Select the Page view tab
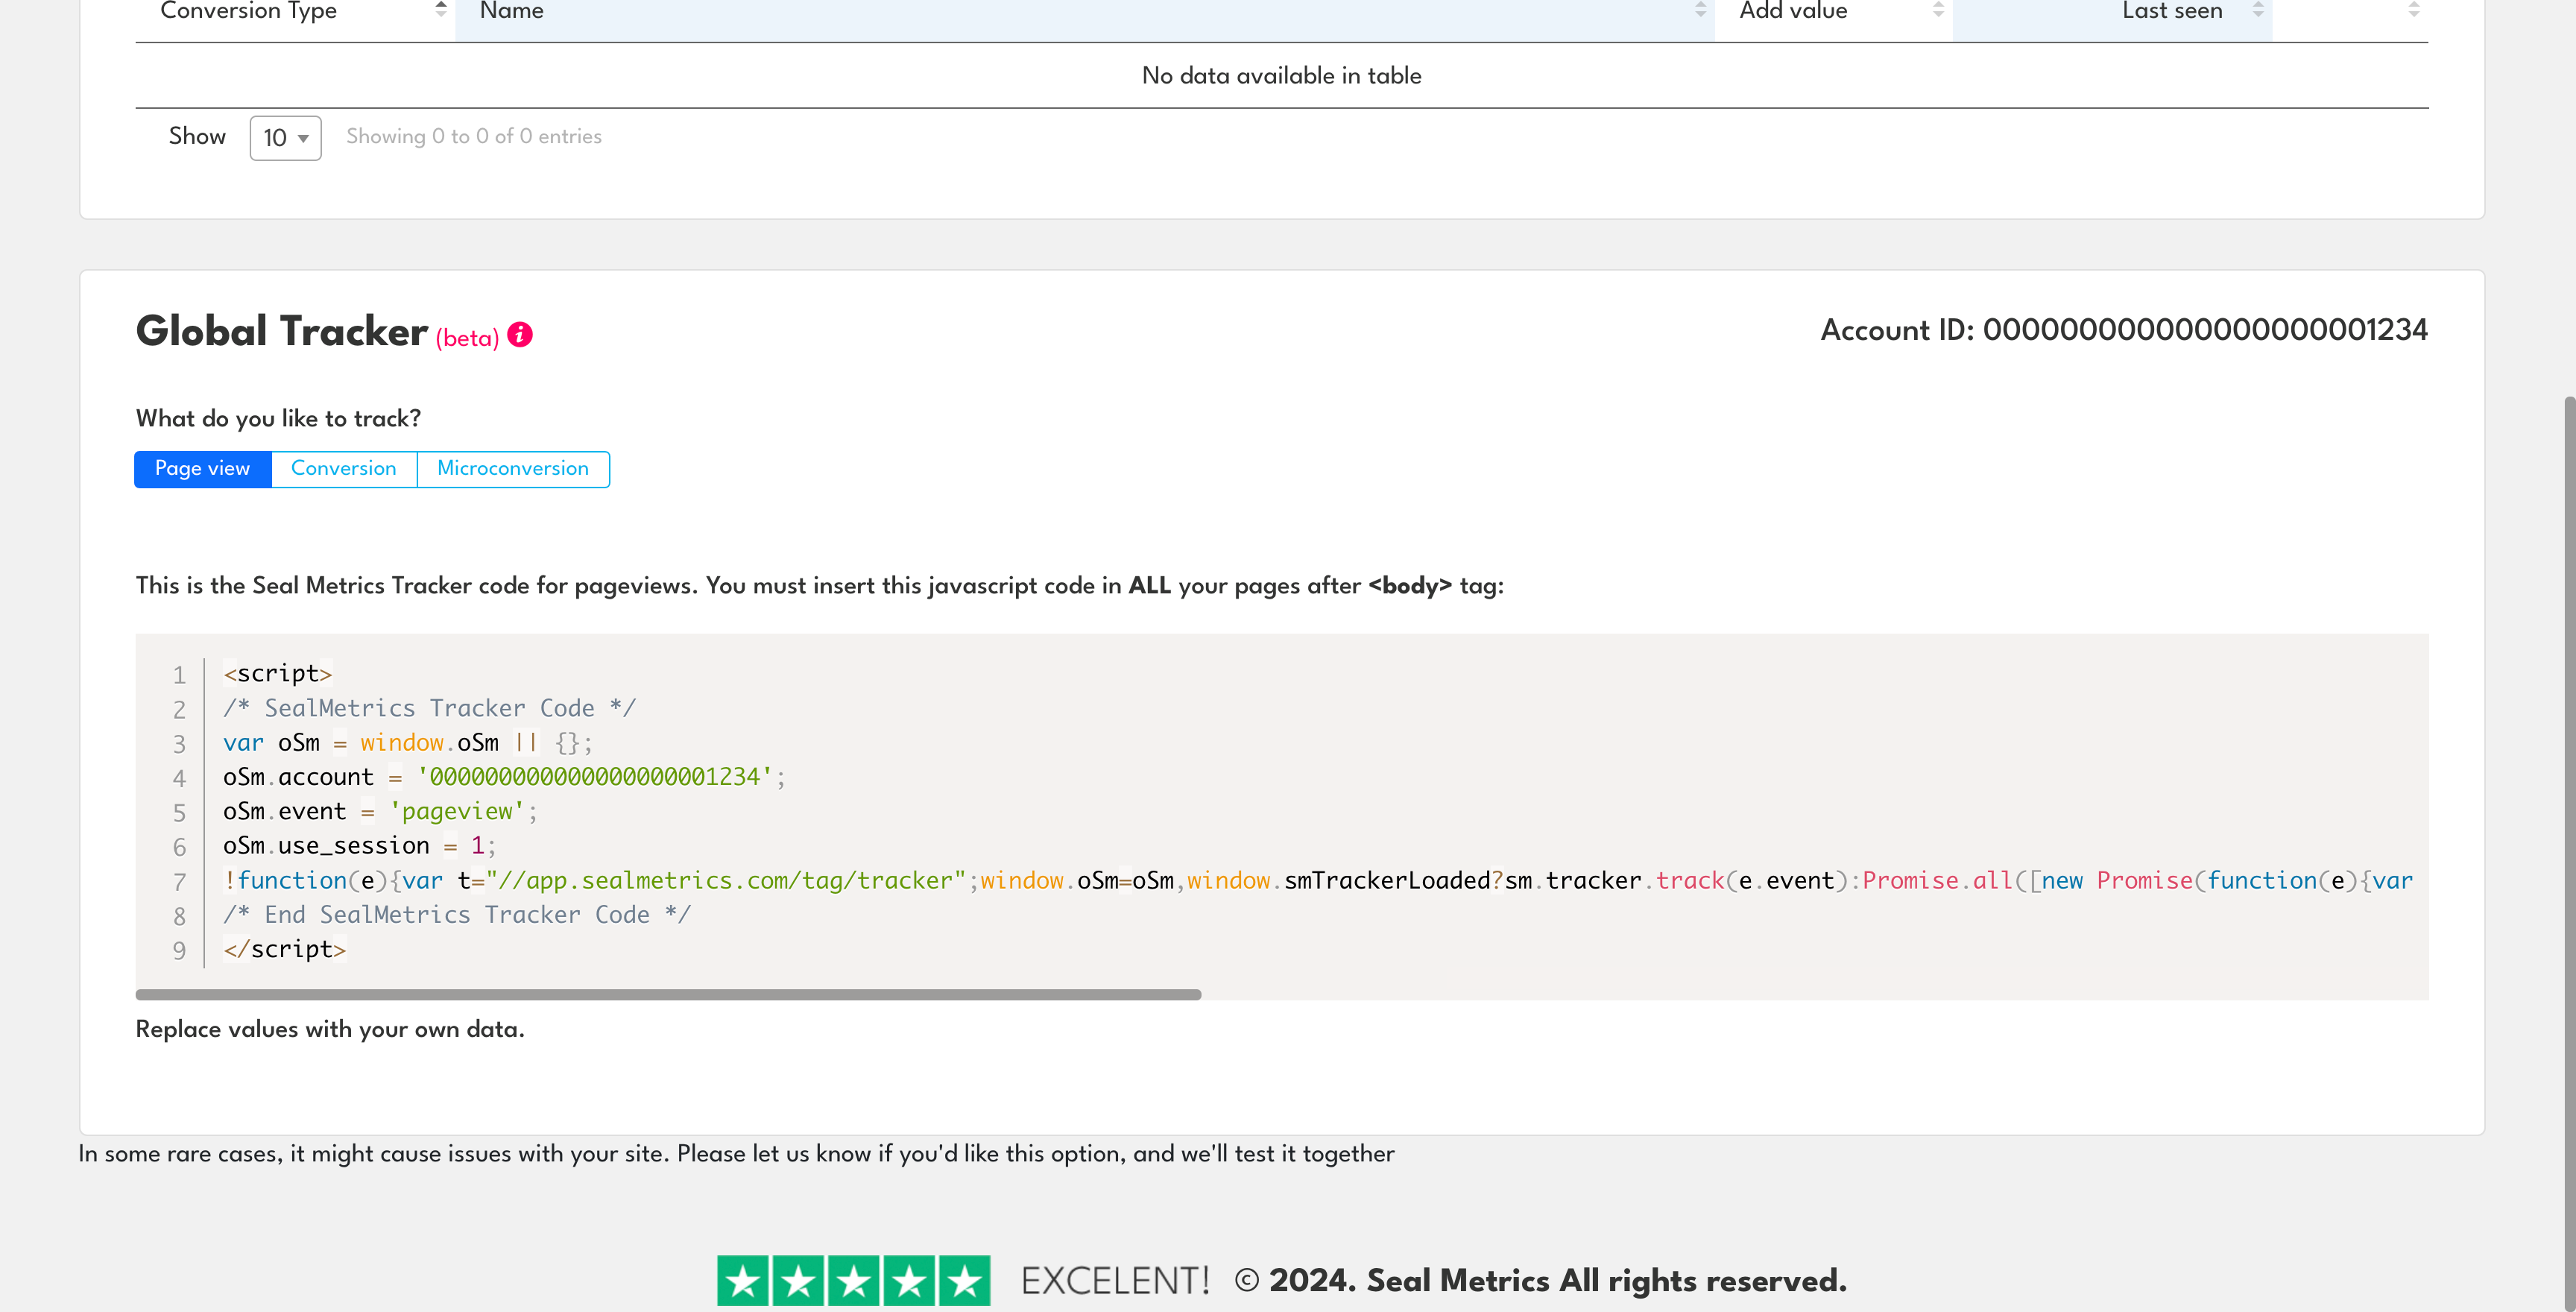Viewport: 2576px width, 1312px height. (202, 469)
